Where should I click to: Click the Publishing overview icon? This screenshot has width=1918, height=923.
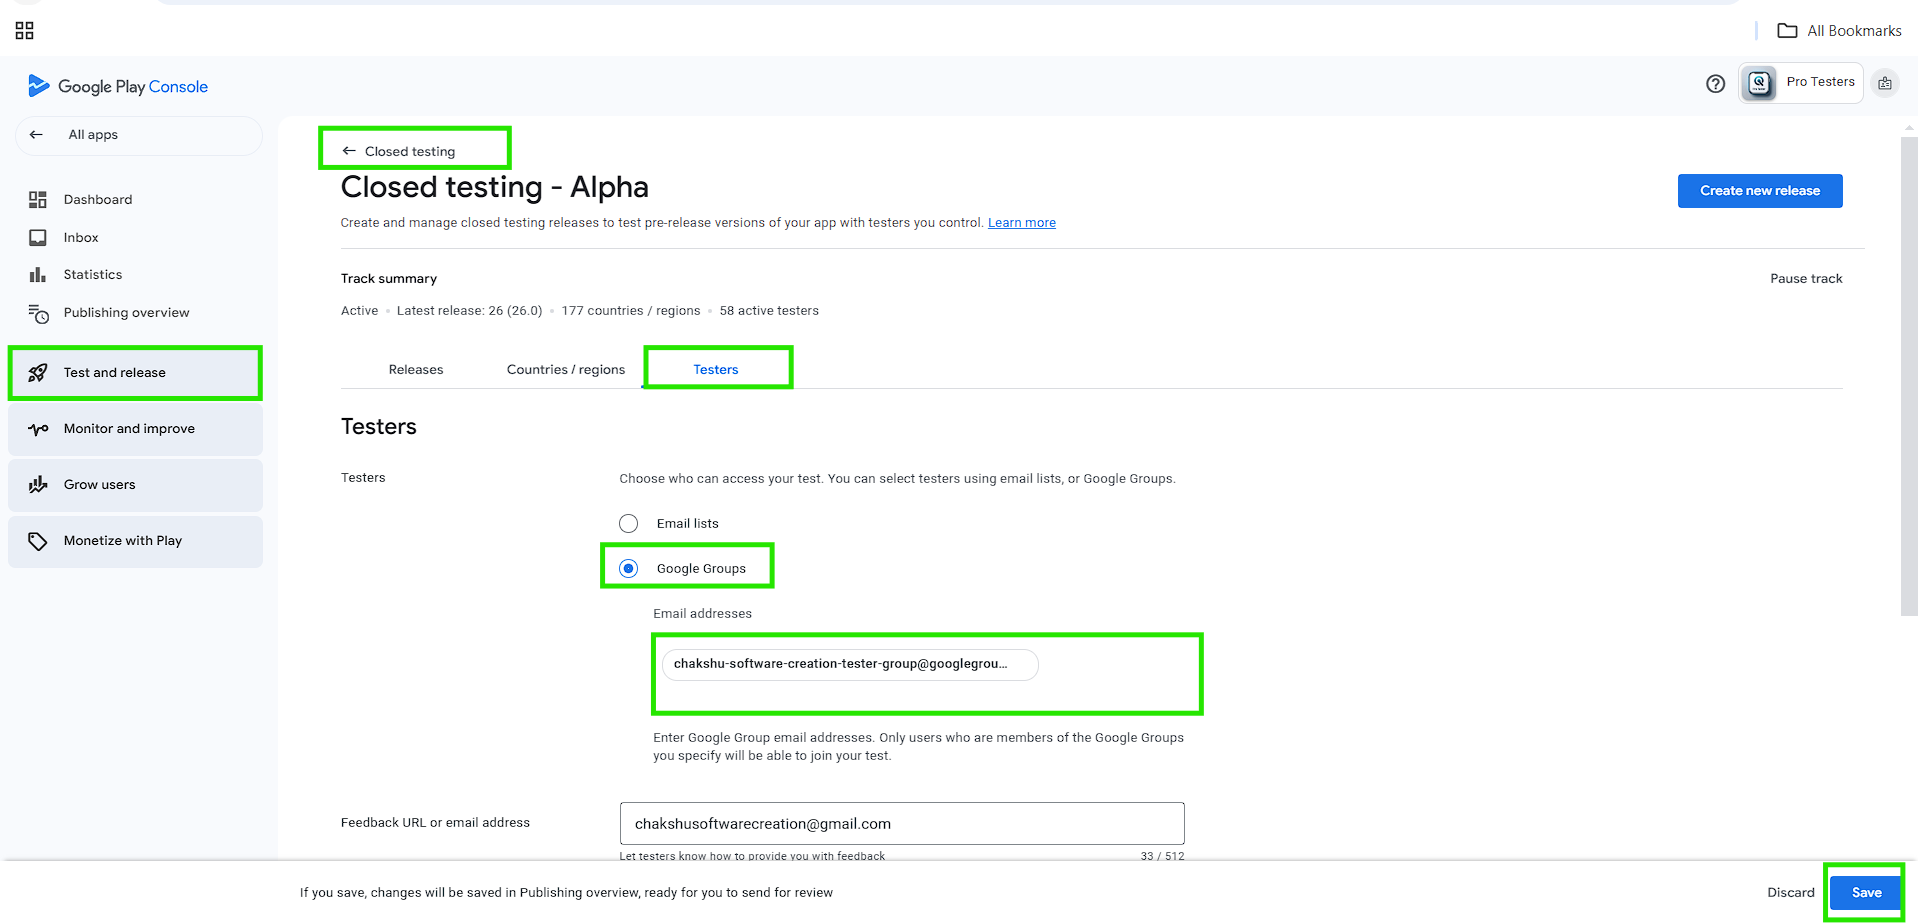coord(38,313)
